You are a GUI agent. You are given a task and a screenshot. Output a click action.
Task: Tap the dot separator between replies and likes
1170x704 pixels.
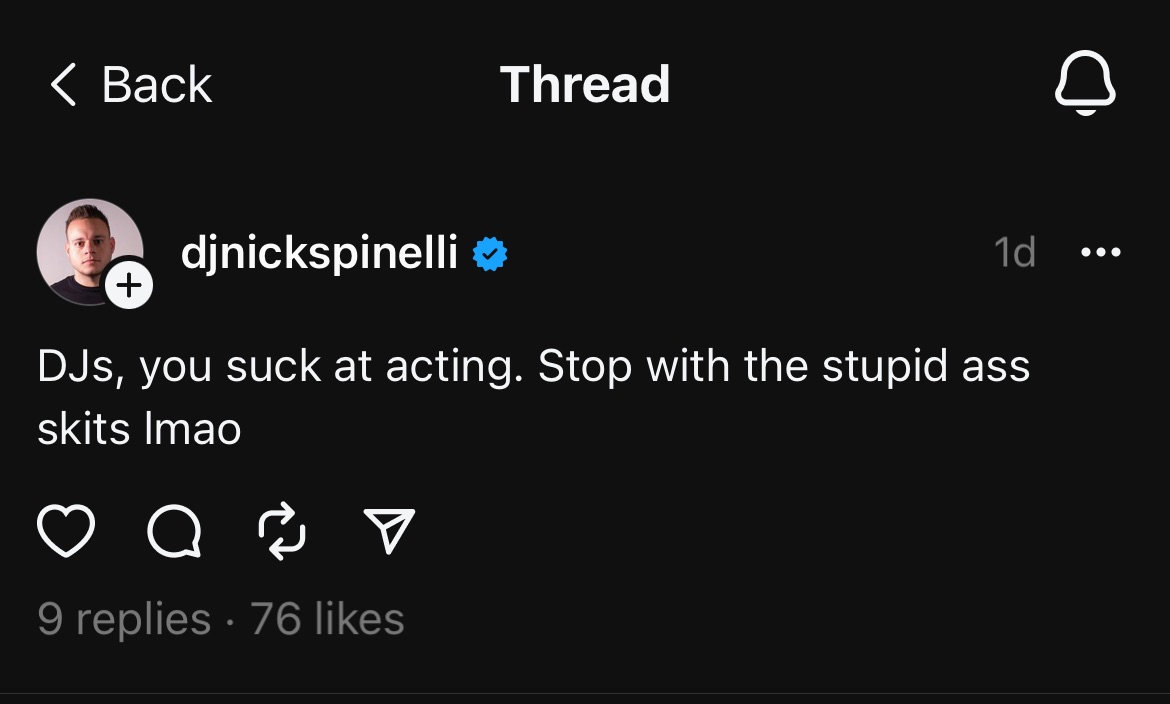231,620
